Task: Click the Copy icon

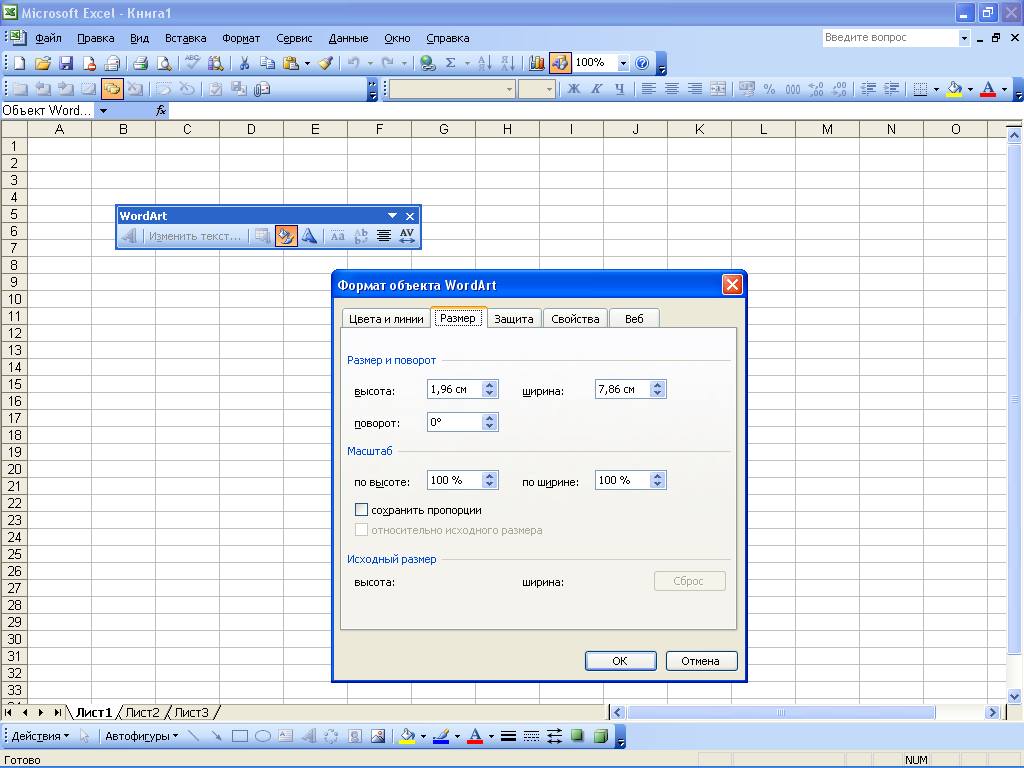Action: (267, 63)
